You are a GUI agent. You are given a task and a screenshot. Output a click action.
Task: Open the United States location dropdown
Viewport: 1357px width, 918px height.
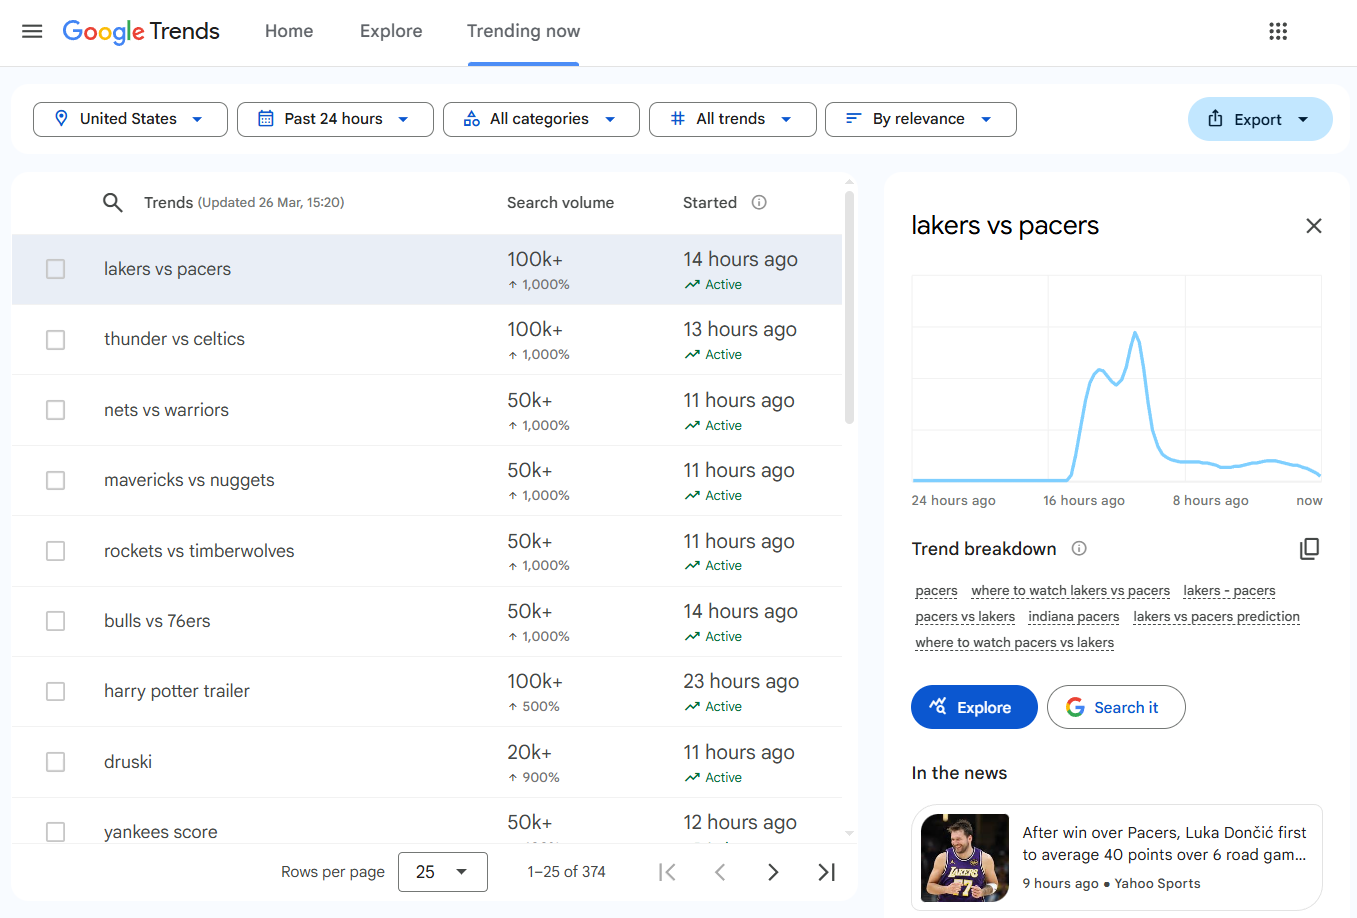[130, 119]
